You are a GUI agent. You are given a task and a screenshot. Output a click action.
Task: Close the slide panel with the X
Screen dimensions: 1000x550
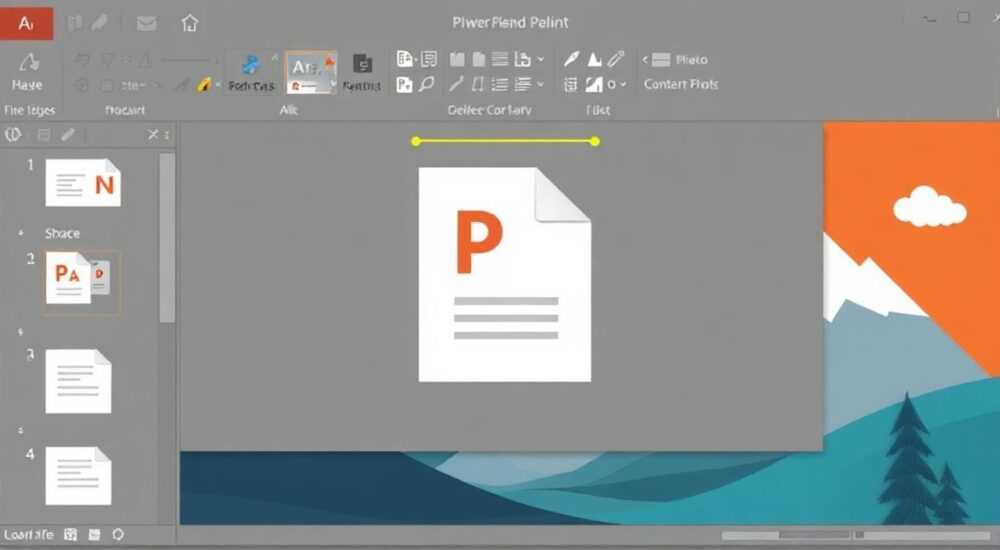[x=152, y=135]
